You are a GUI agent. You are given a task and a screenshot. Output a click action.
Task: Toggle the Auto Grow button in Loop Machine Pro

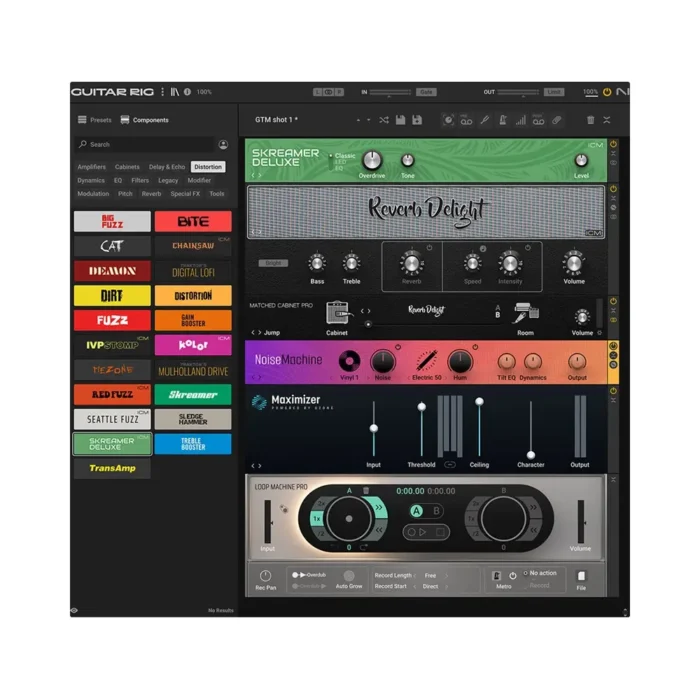pos(349,576)
